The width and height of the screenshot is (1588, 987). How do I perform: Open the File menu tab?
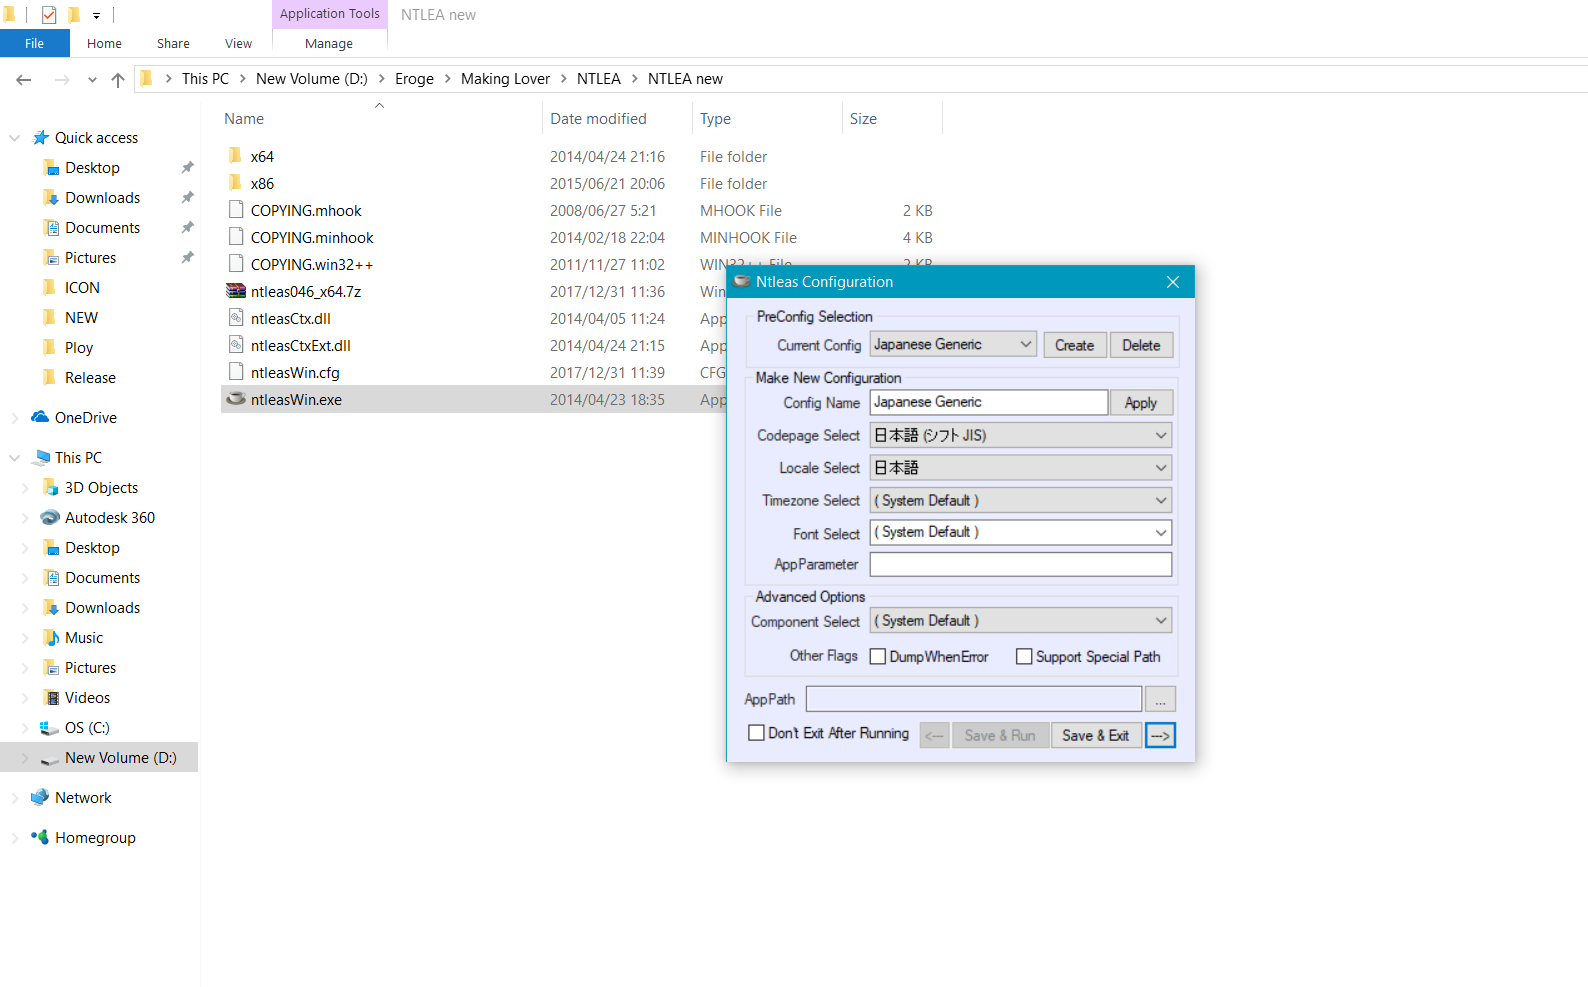click(x=34, y=43)
